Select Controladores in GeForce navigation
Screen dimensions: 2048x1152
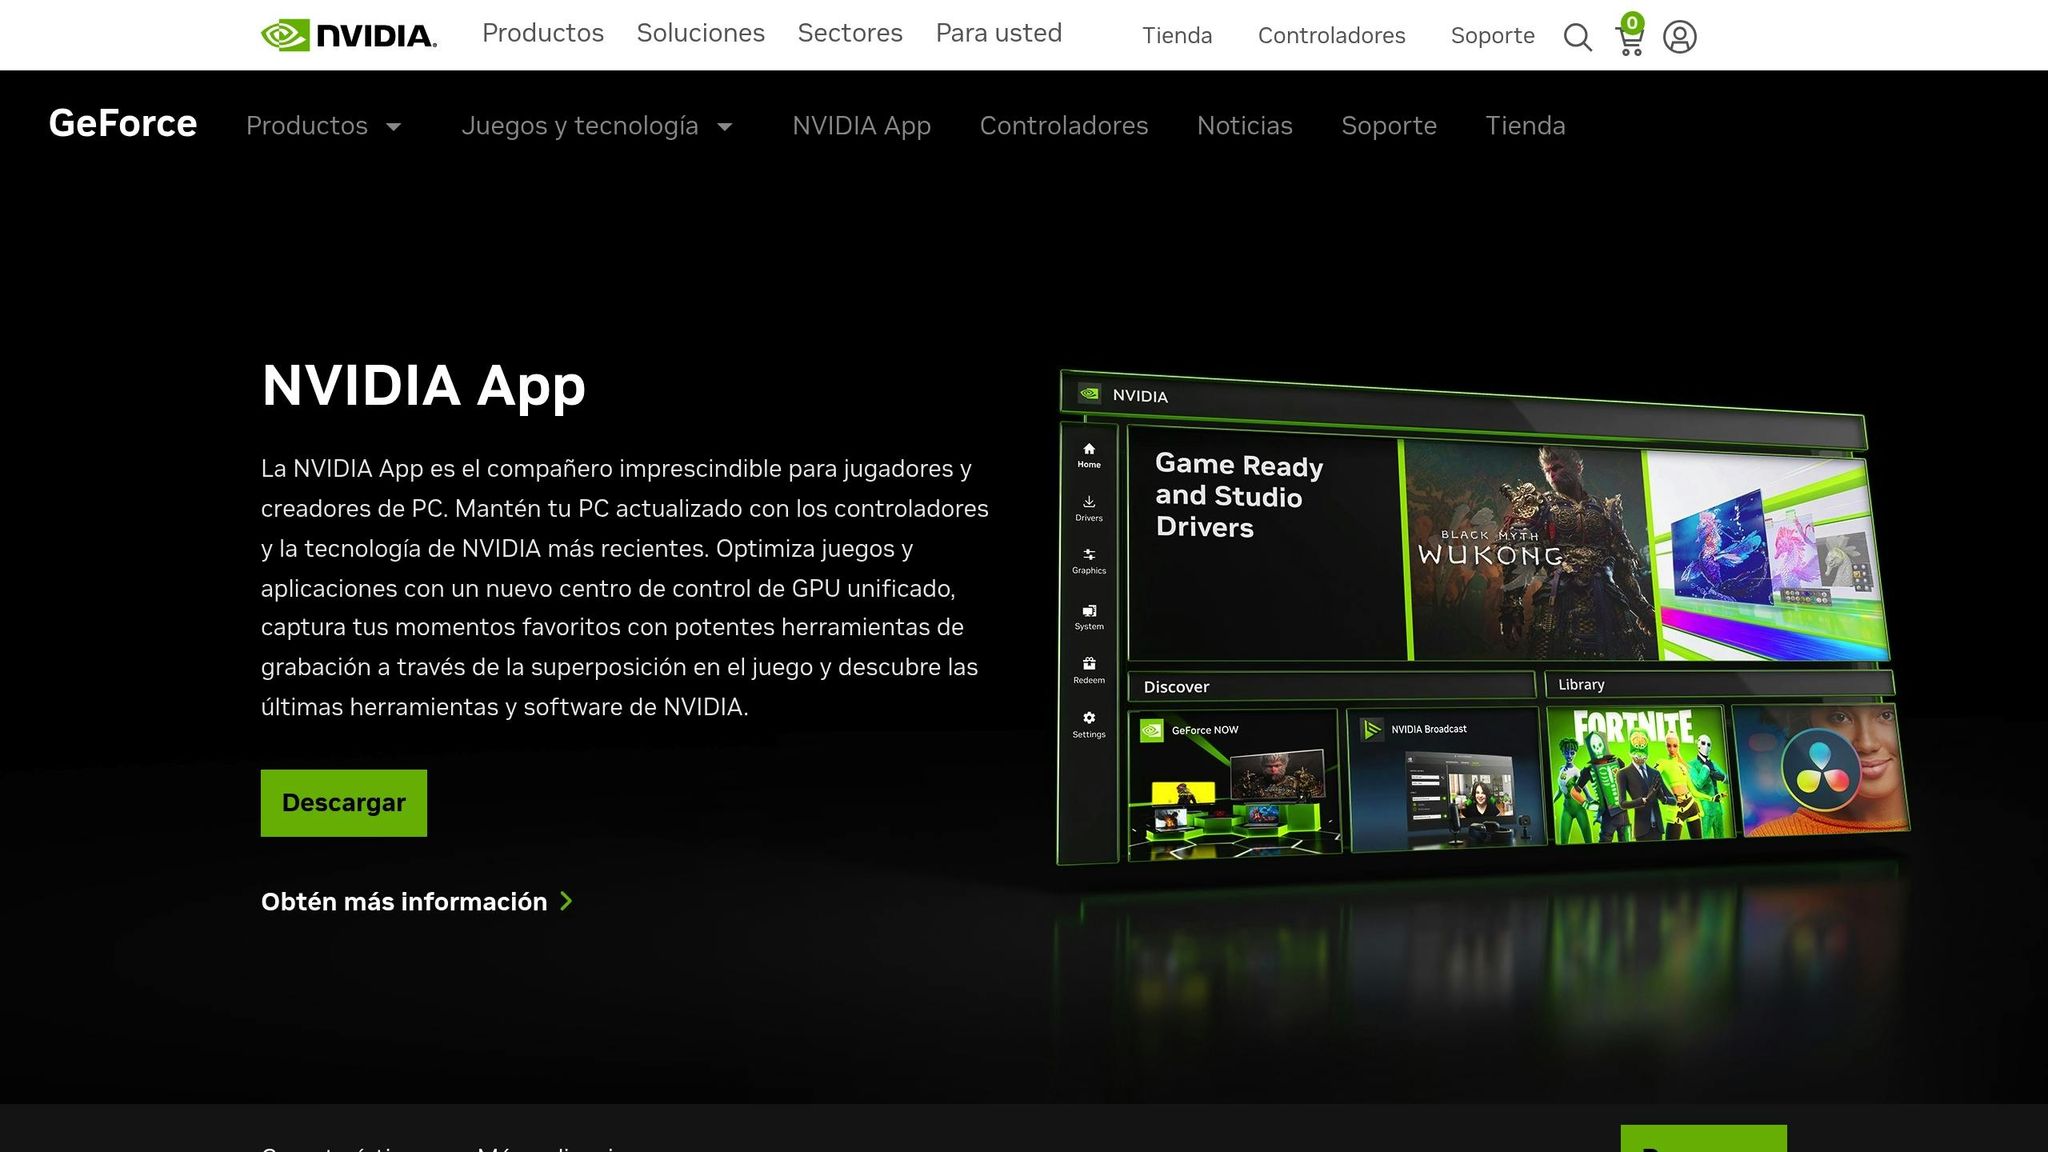tap(1064, 126)
